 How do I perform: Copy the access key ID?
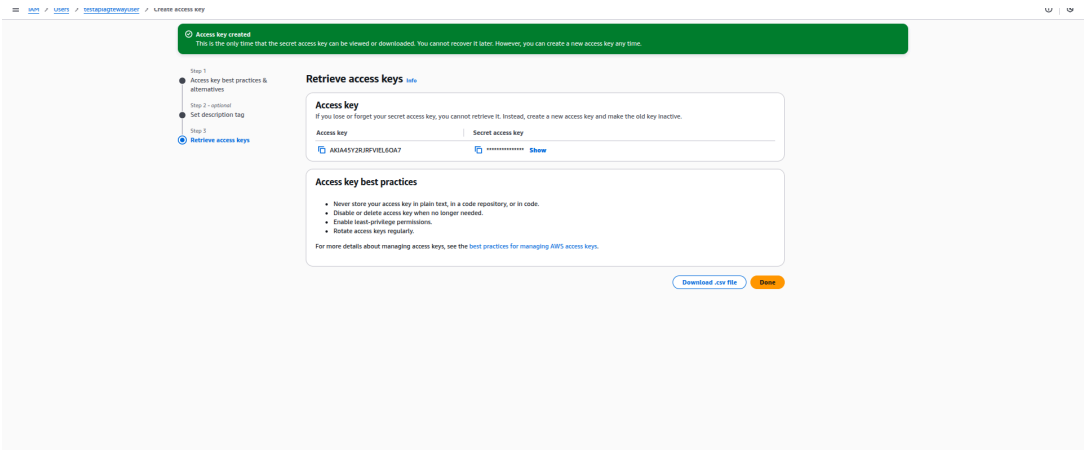322,150
